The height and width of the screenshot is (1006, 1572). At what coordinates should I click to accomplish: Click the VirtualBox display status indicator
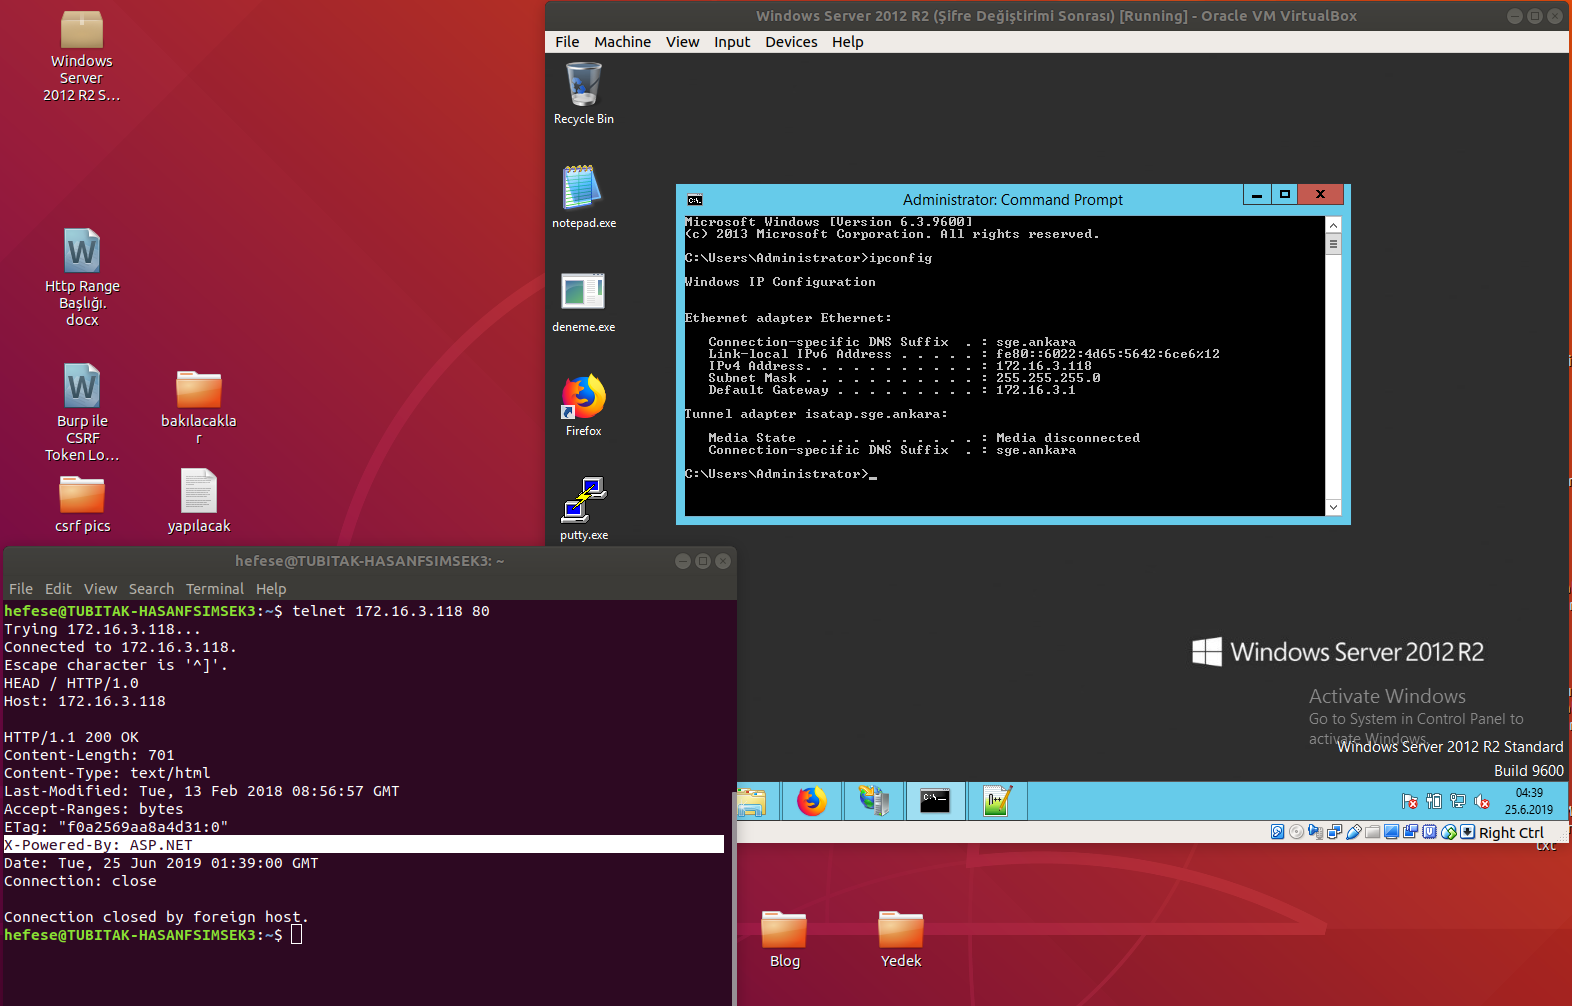(1391, 832)
